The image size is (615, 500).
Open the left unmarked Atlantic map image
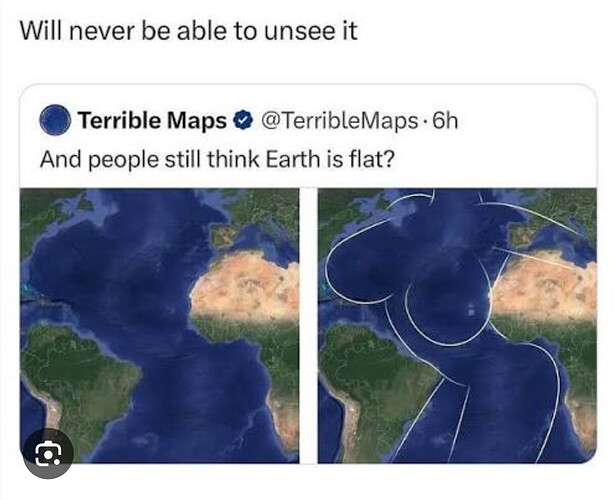[x=159, y=323]
